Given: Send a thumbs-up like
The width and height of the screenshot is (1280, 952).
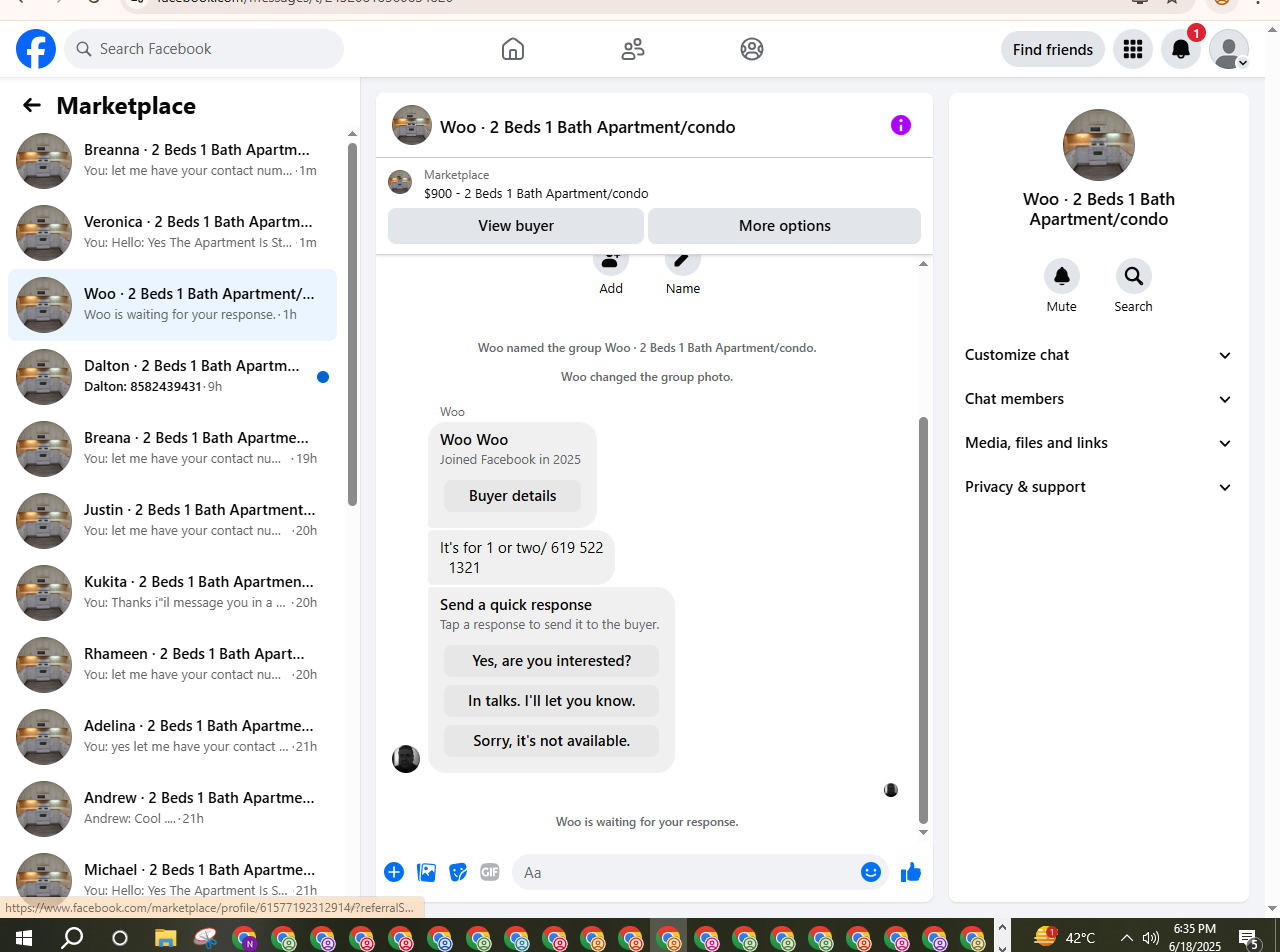Looking at the screenshot, I should pos(910,872).
